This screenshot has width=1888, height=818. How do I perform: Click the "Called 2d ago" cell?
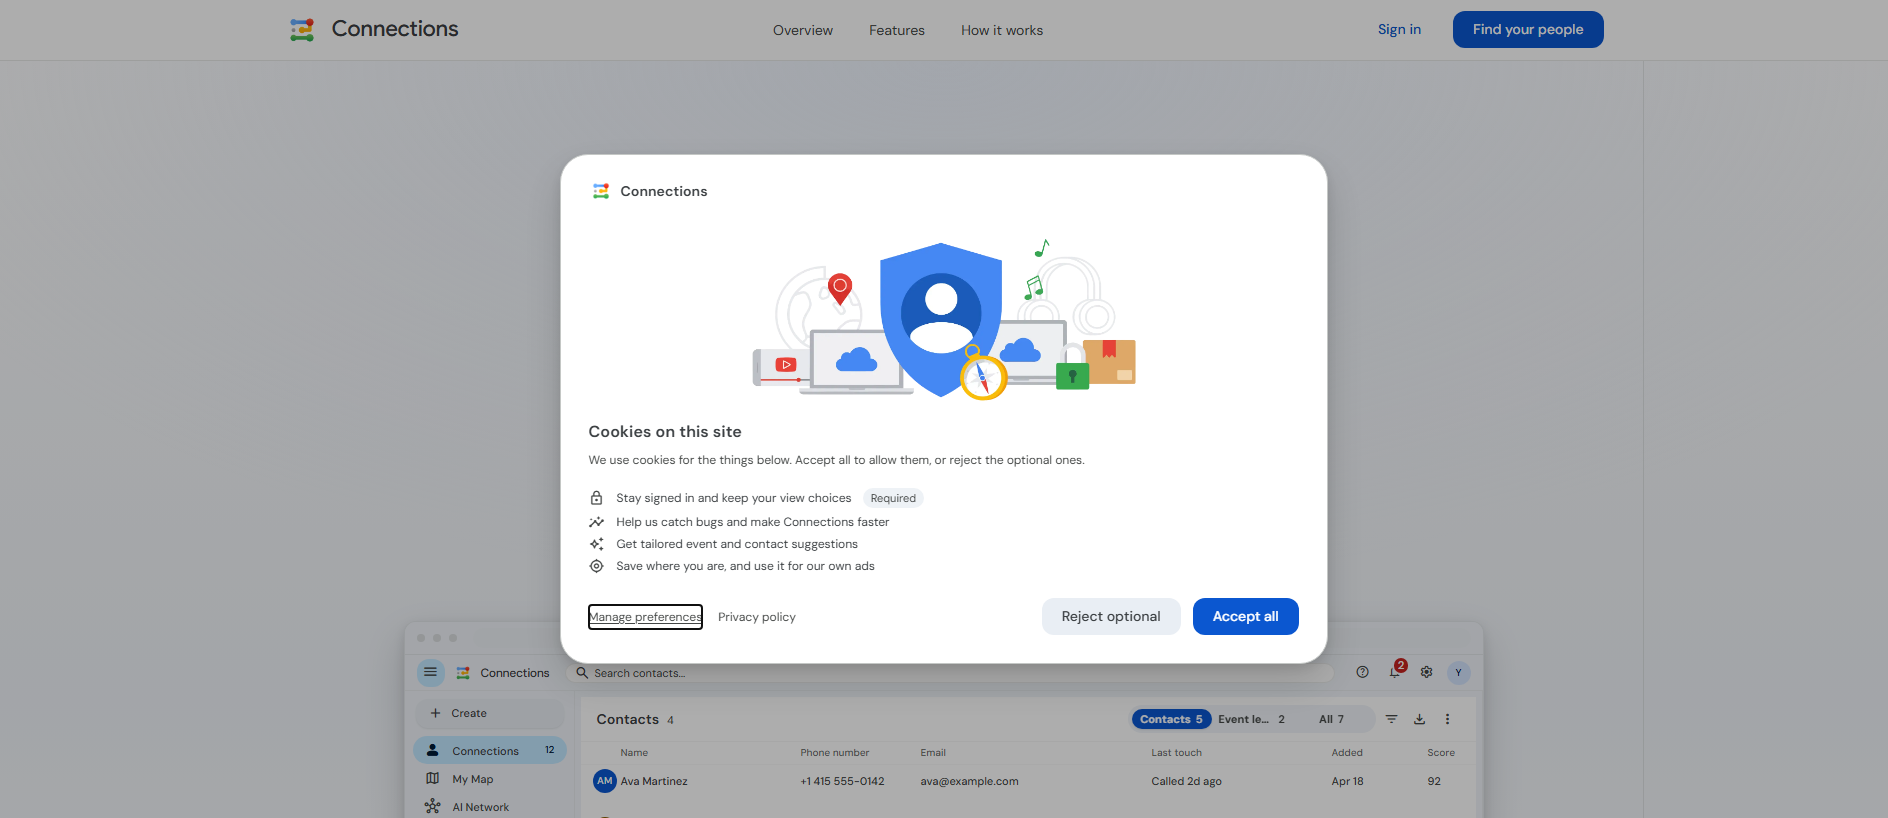1187,781
